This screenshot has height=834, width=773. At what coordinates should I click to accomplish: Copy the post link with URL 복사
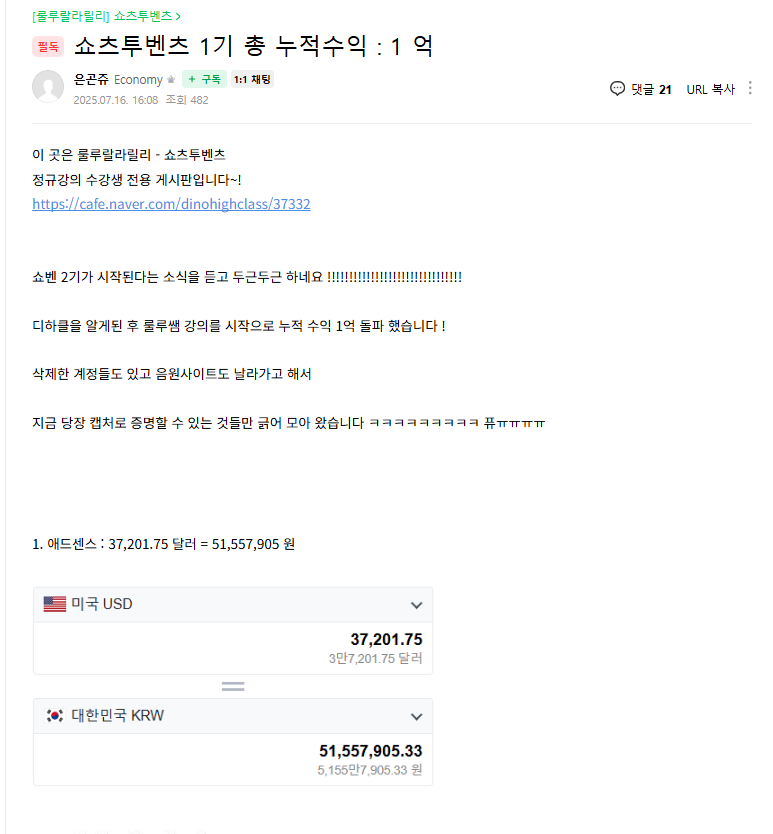[710, 89]
